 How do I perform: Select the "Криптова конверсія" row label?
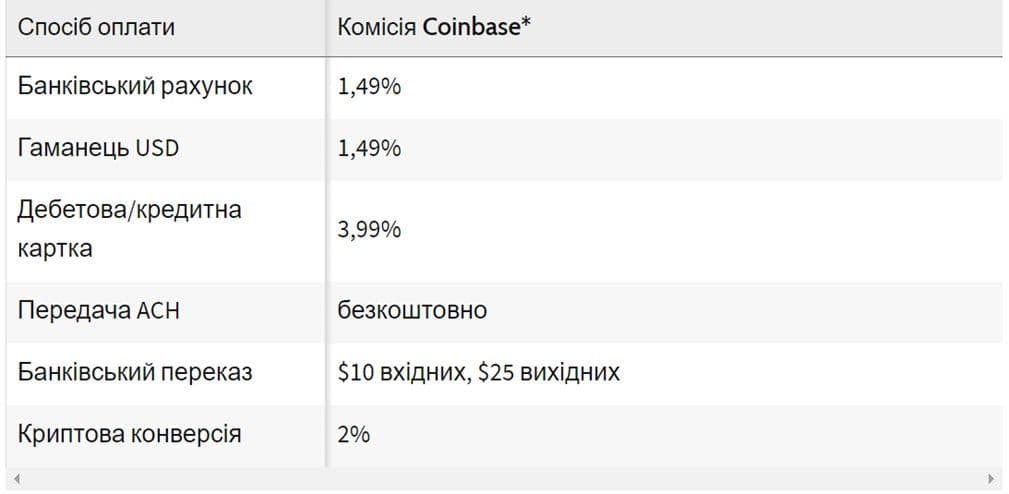point(129,434)
